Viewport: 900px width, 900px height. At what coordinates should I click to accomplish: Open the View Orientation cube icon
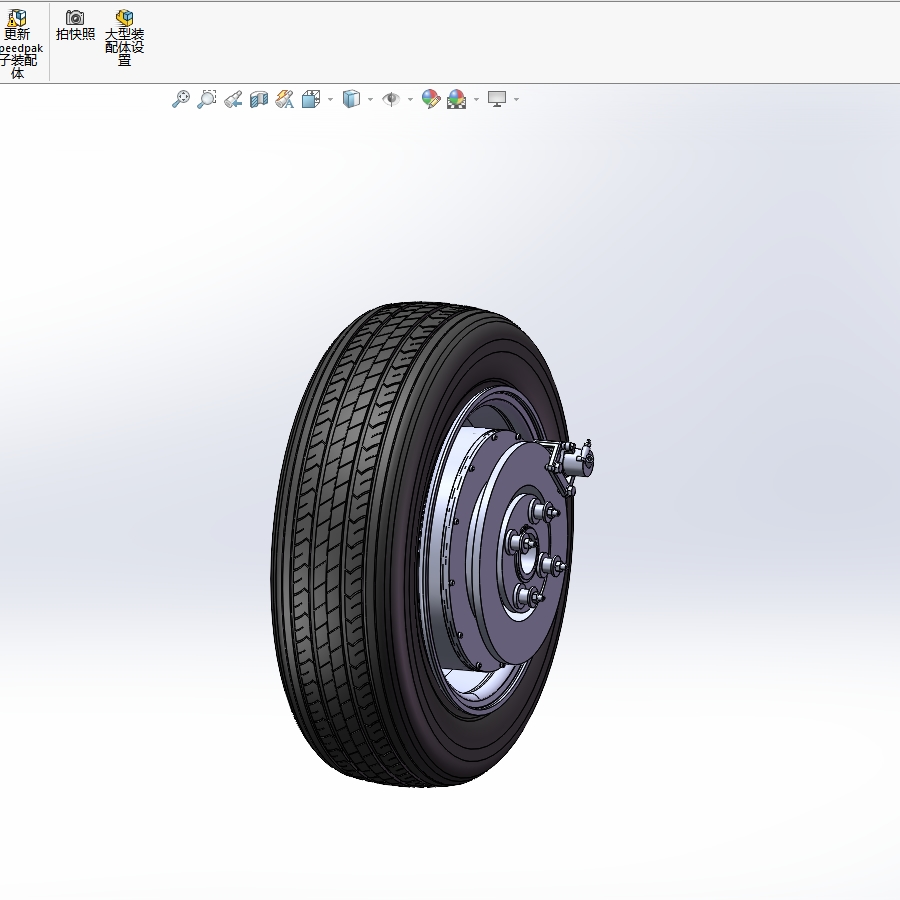[x=311, y=99]
